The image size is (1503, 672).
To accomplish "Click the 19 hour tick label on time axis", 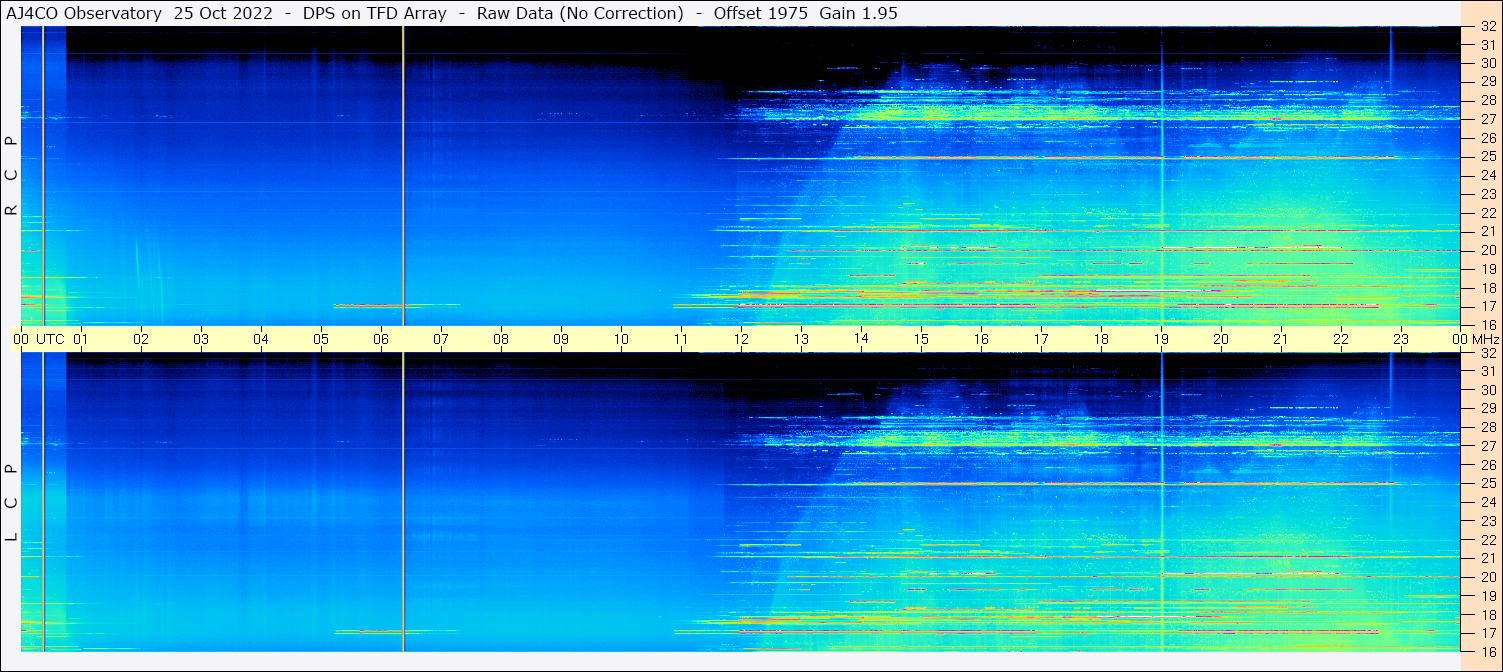I will [1161, 339].
